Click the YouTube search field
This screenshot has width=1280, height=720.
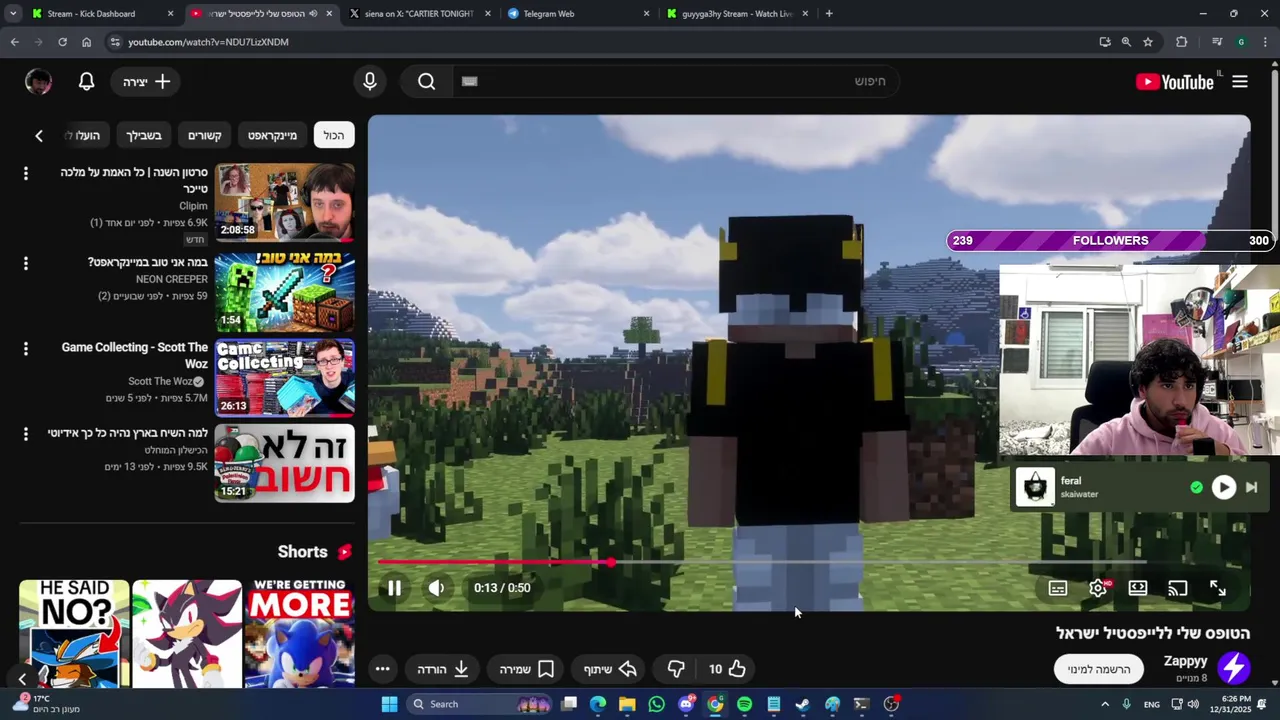pyautogui.click(x=675, y=81)
